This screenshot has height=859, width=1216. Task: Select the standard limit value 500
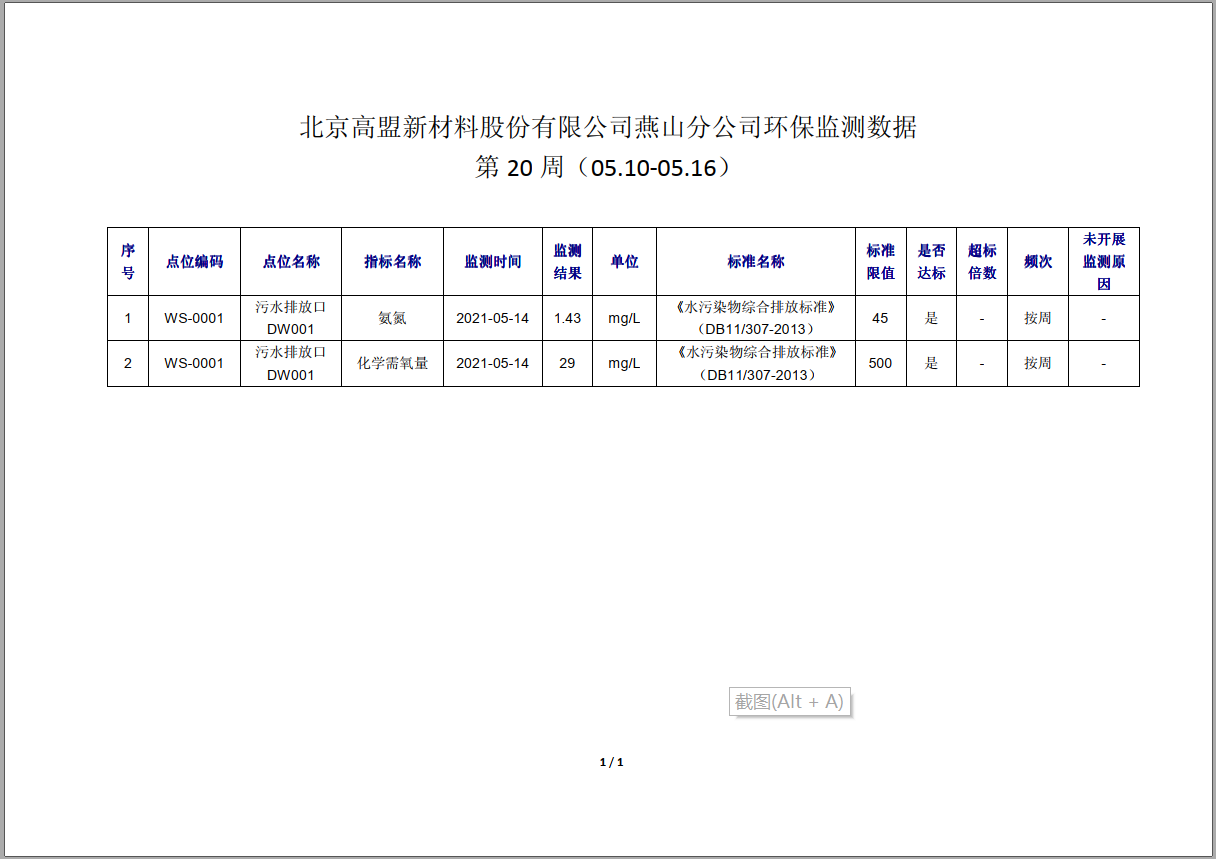tap(880, 363)
